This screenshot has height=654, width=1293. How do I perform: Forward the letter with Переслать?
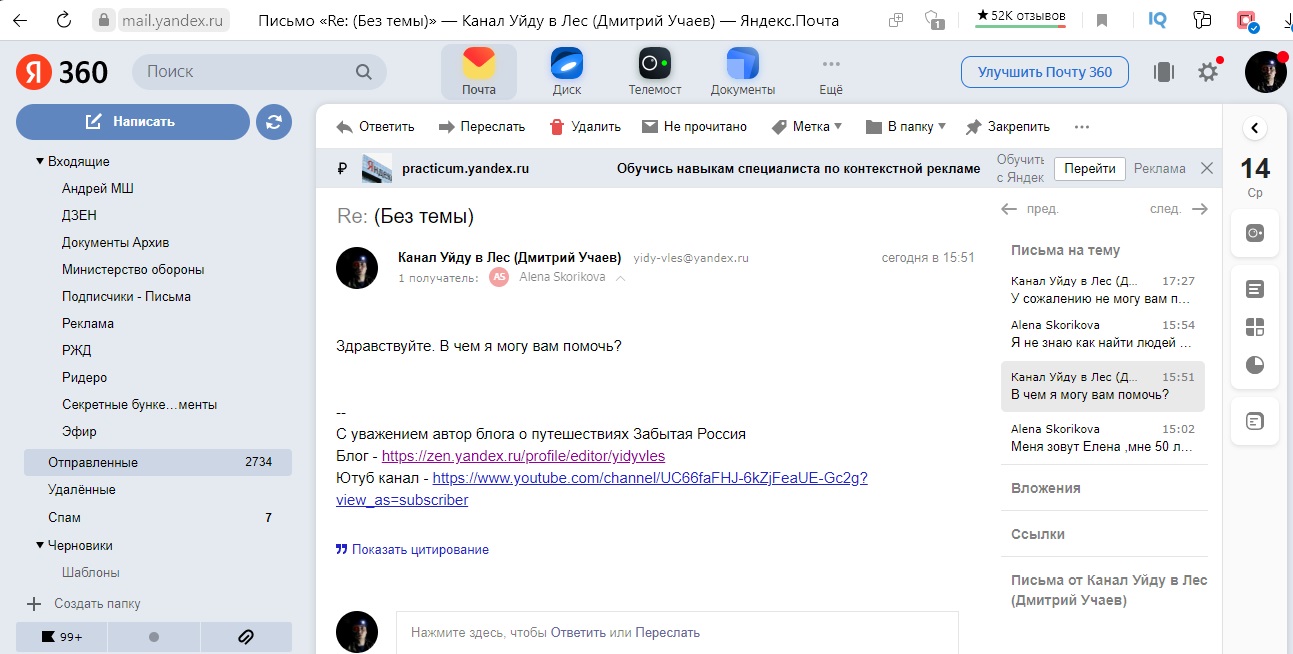tap(482, 127)
